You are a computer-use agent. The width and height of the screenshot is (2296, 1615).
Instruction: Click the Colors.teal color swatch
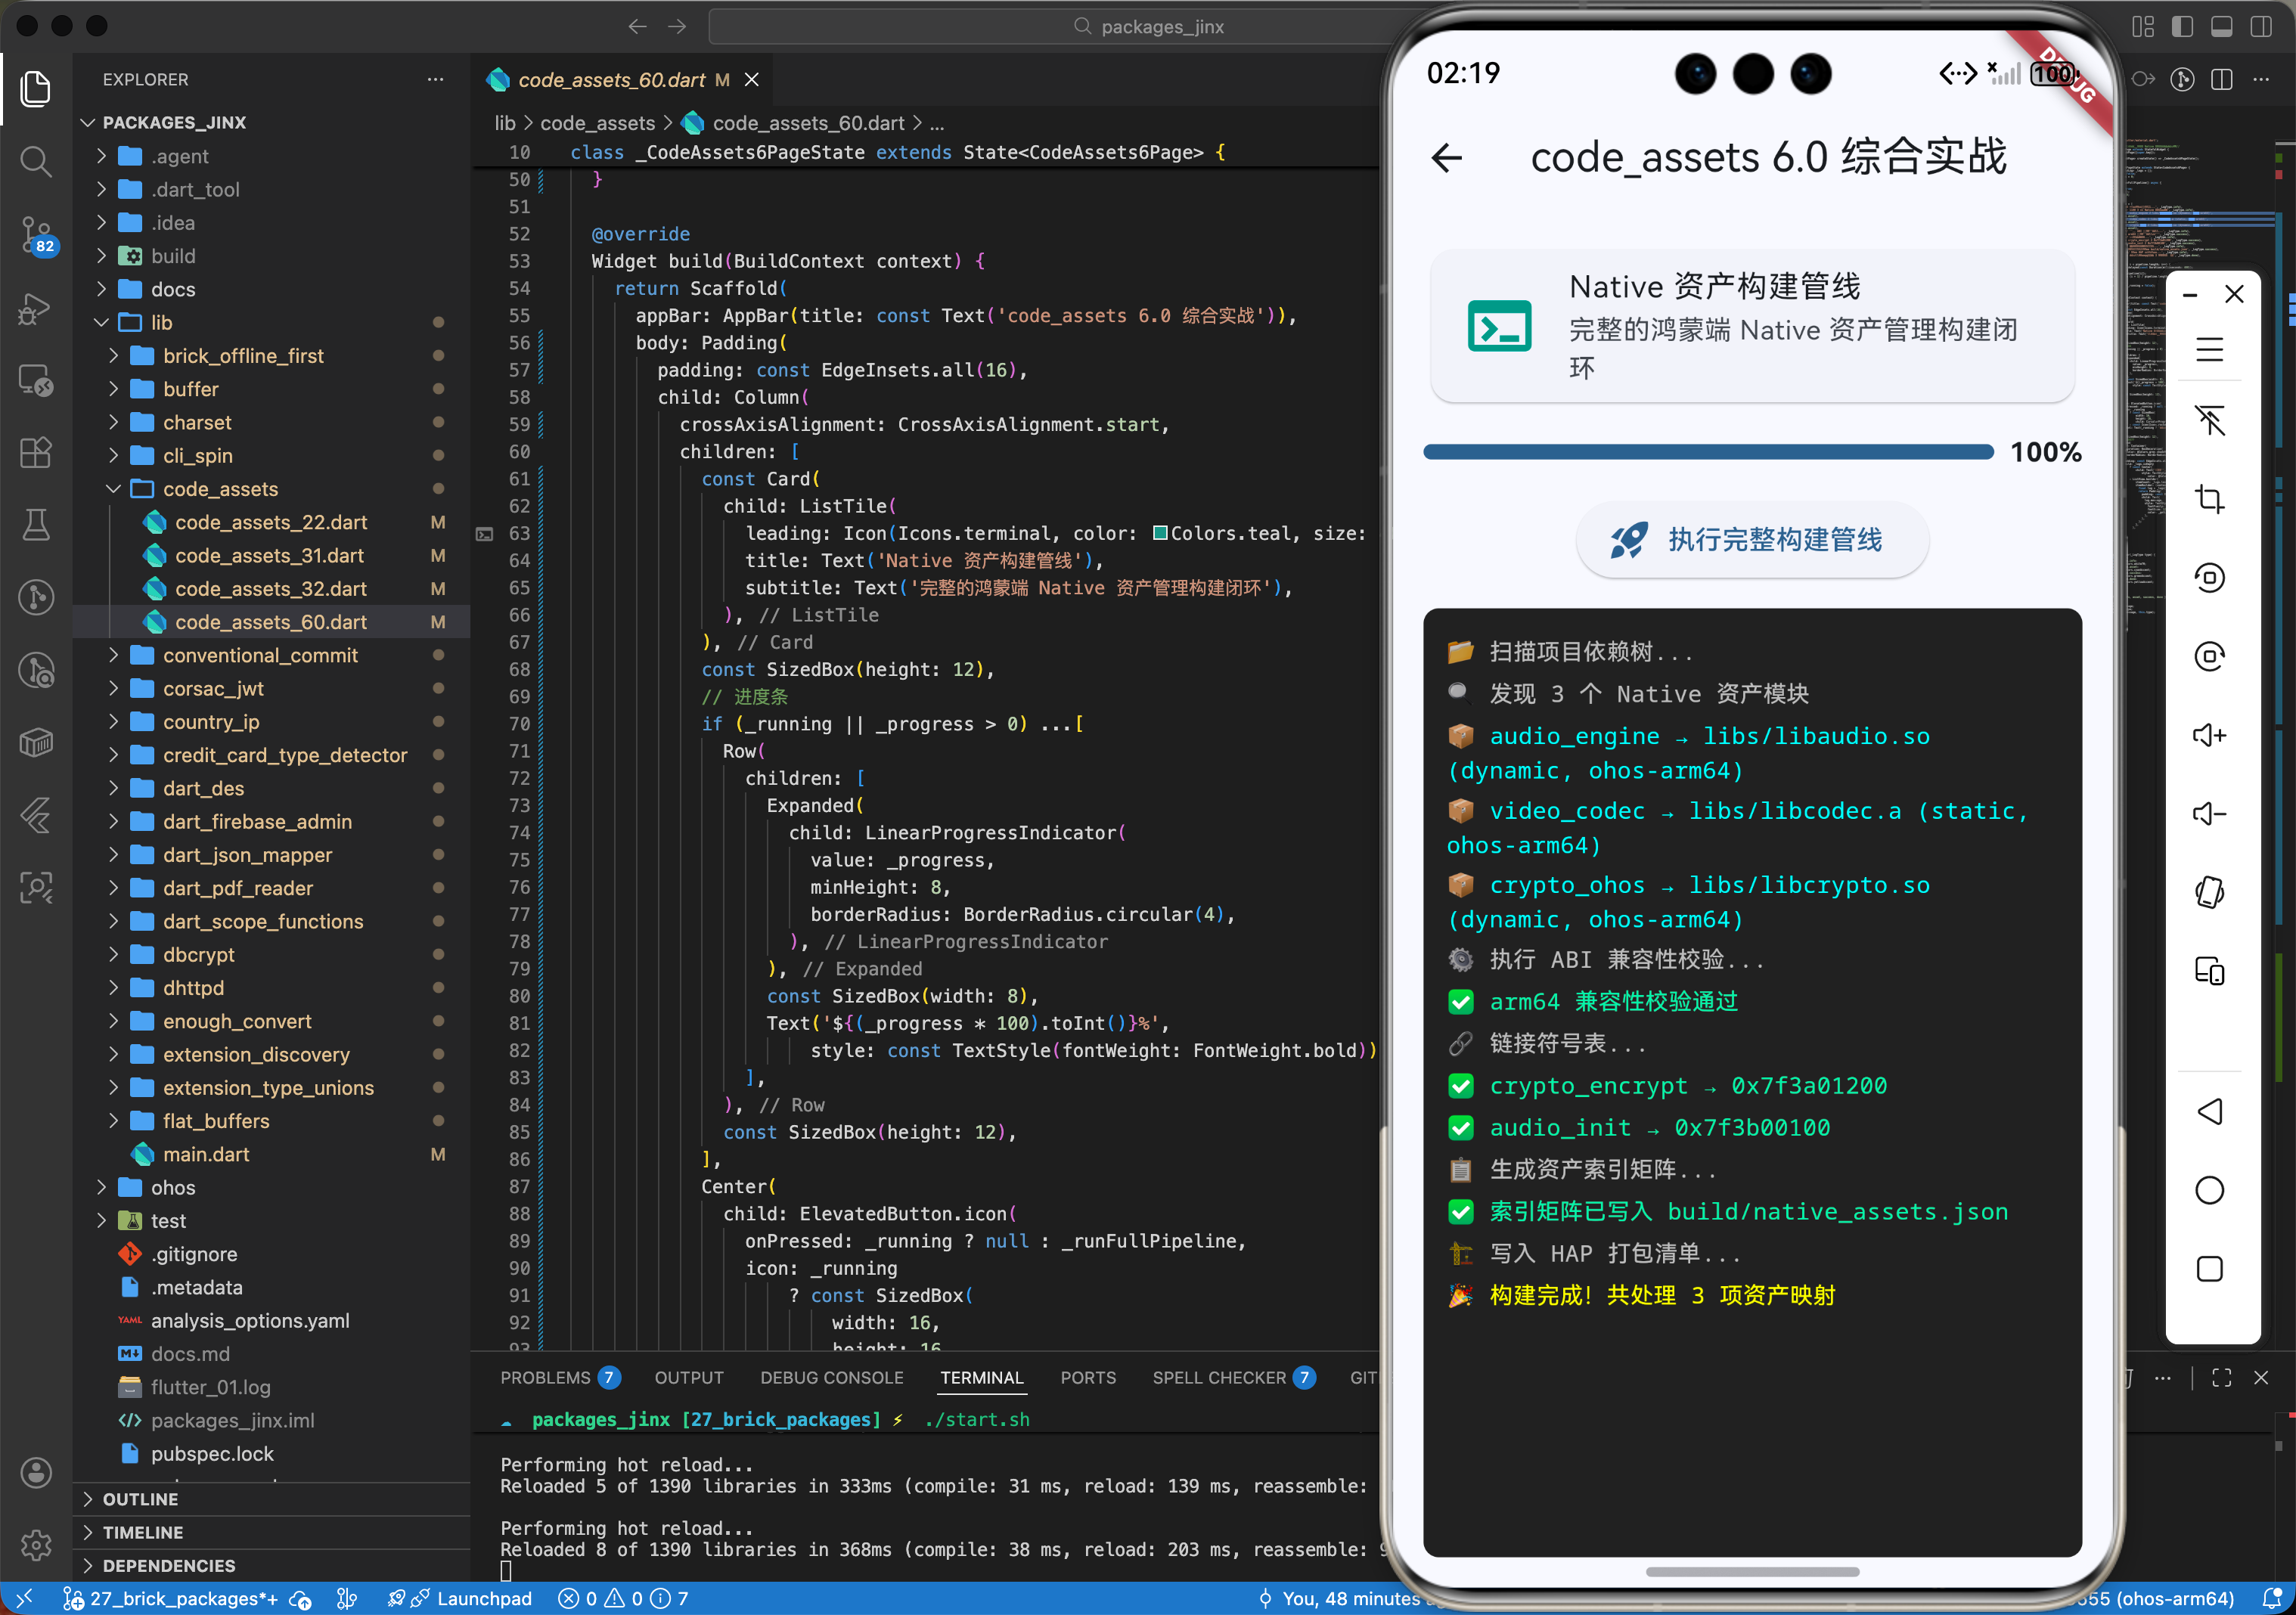click(x=1160, y=533)
